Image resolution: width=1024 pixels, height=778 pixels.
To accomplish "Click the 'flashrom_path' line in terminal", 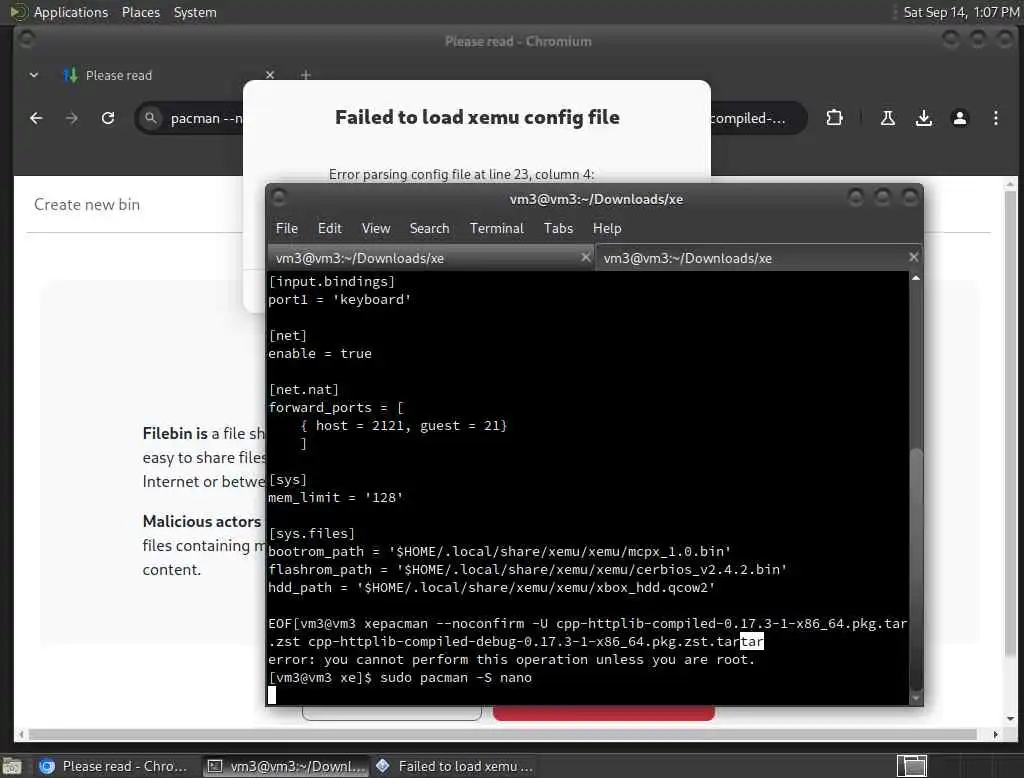I will 528,570.
